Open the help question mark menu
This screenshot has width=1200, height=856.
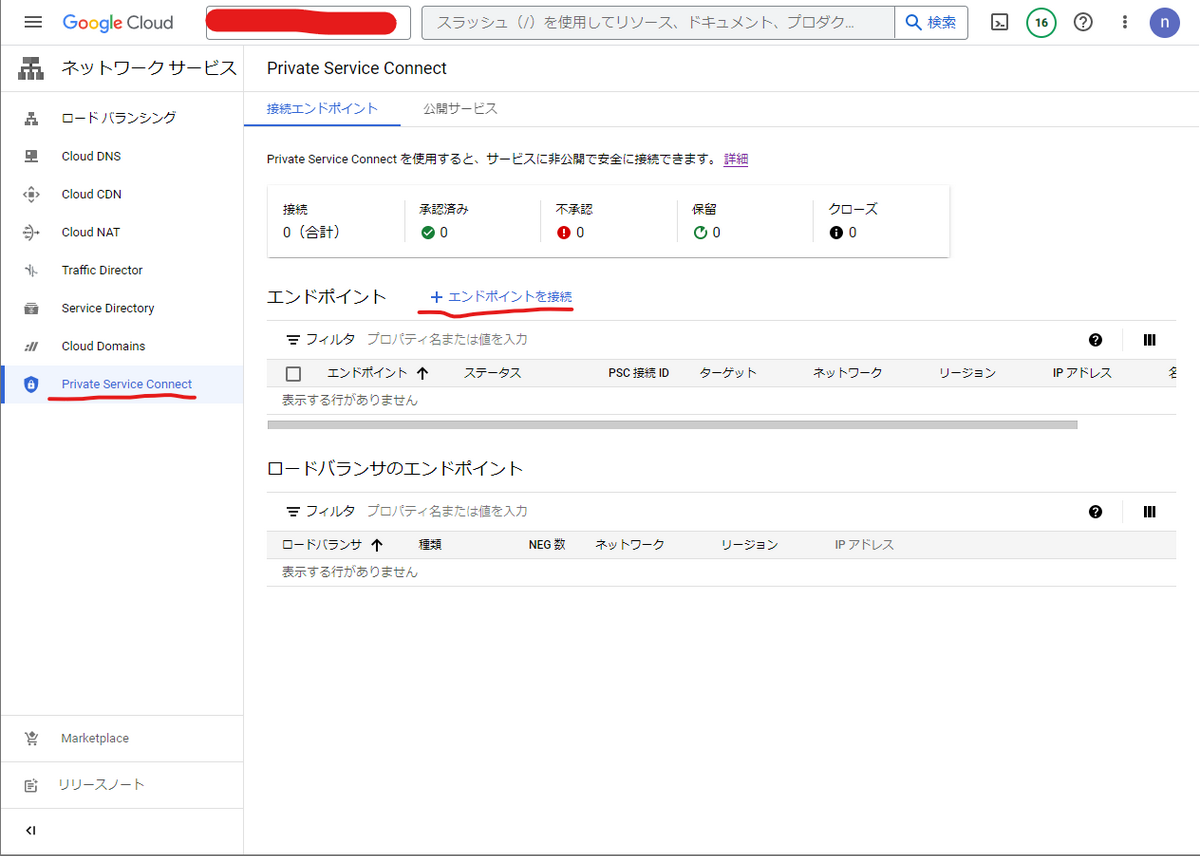tap(1083, 22)
